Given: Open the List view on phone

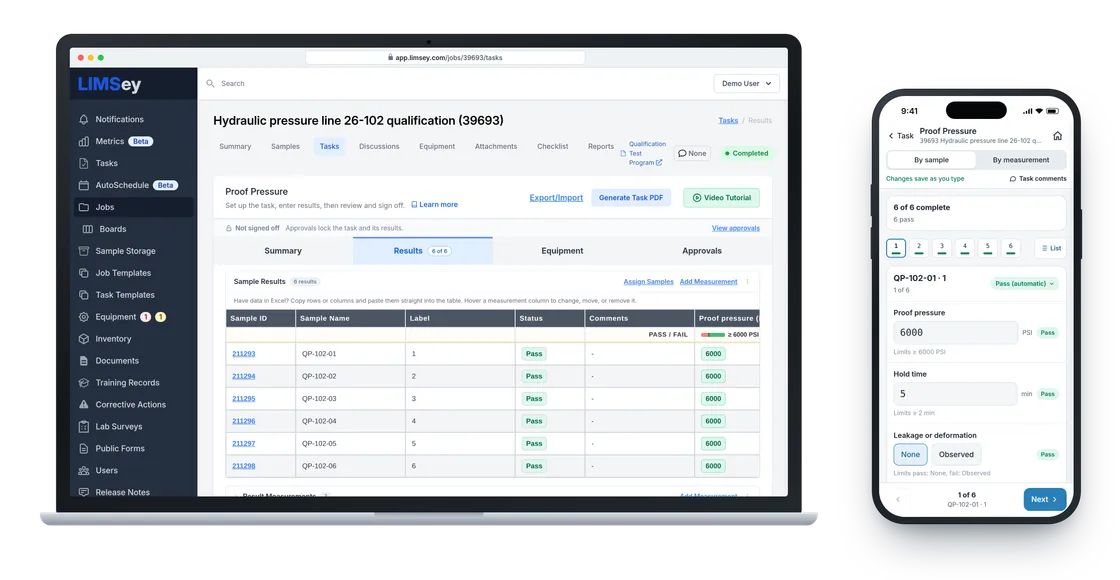Looking at the screenshot, I should (1051, 248).
